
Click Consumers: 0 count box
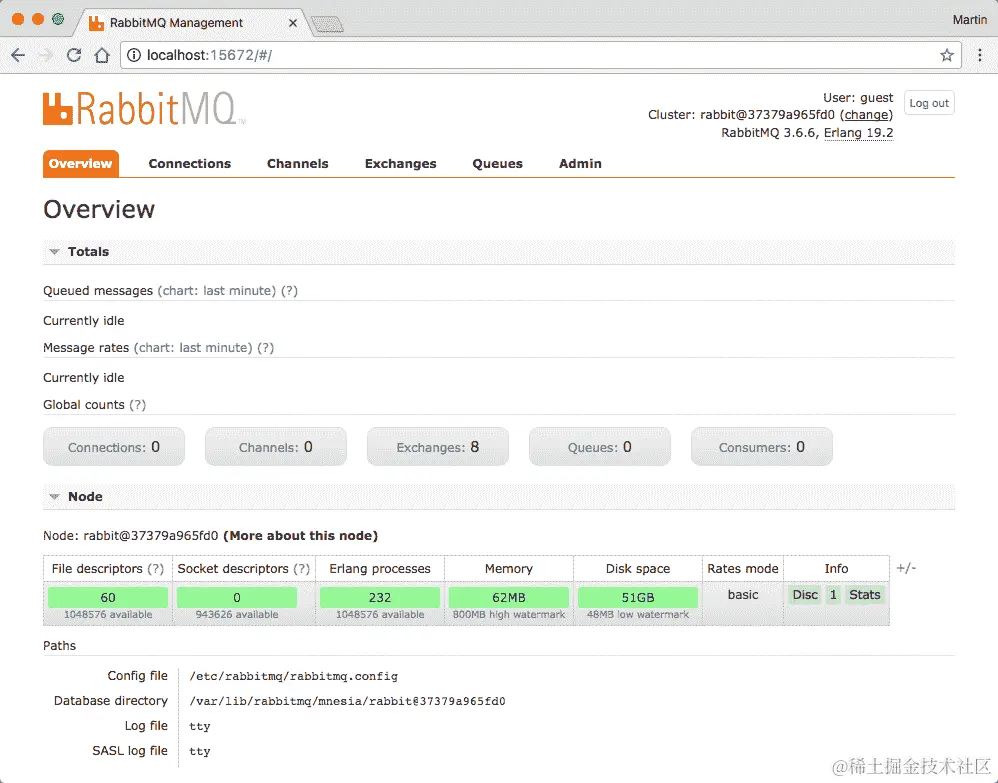click(761, 447)
